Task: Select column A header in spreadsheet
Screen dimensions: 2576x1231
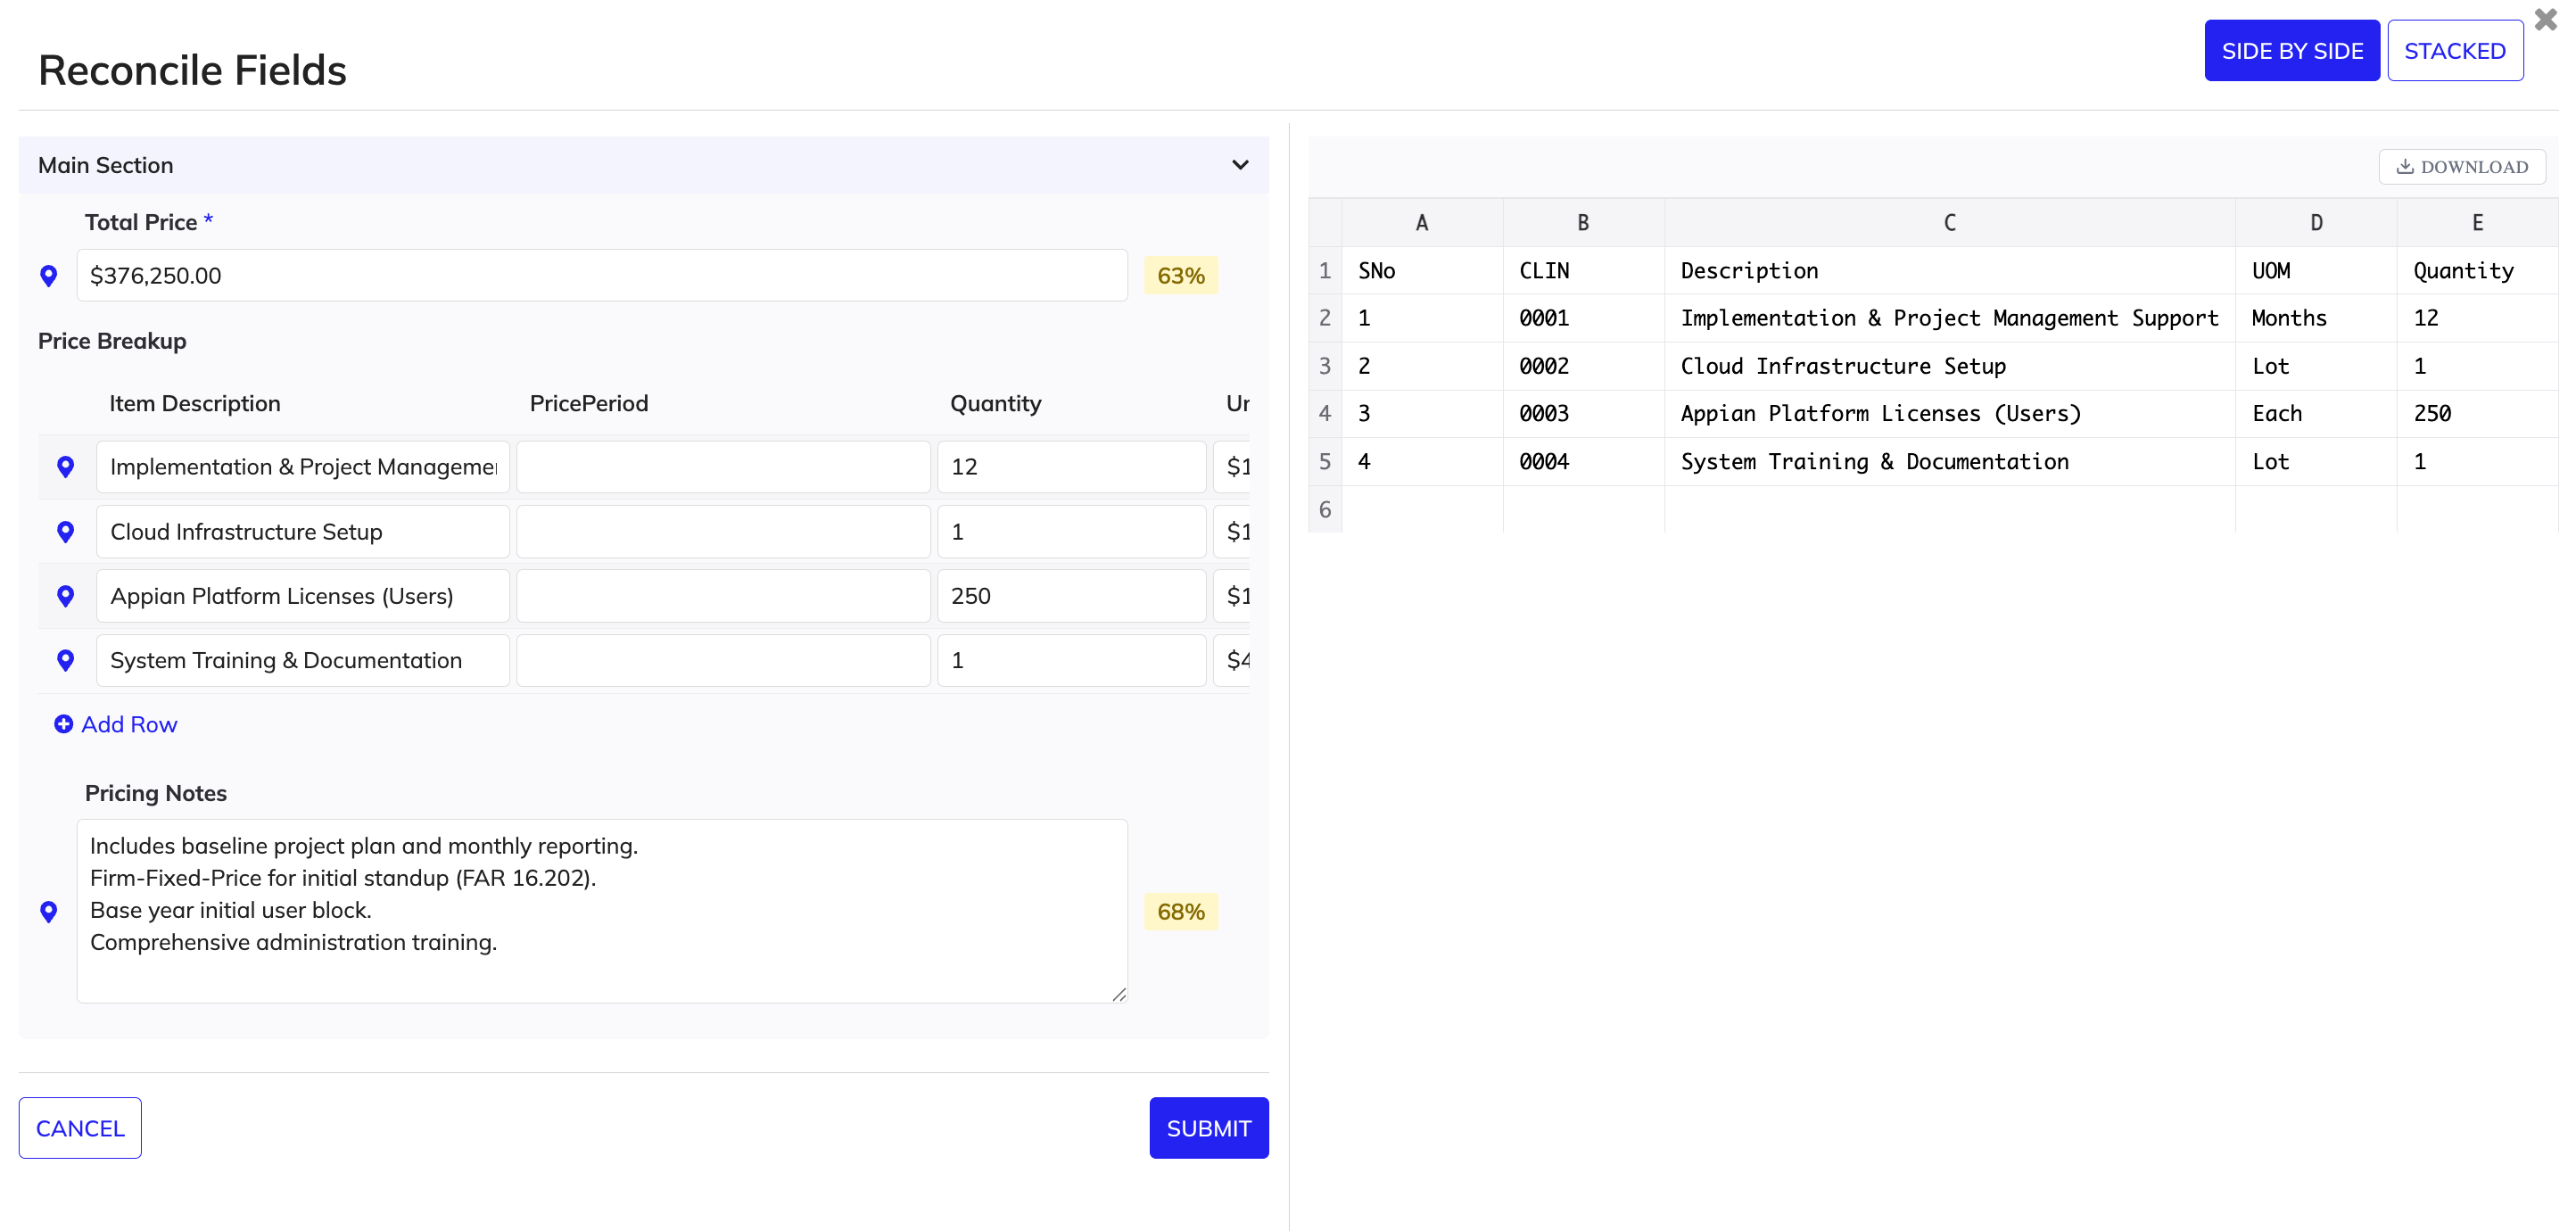Action: pyautogui.click(x=1422, y=223)
